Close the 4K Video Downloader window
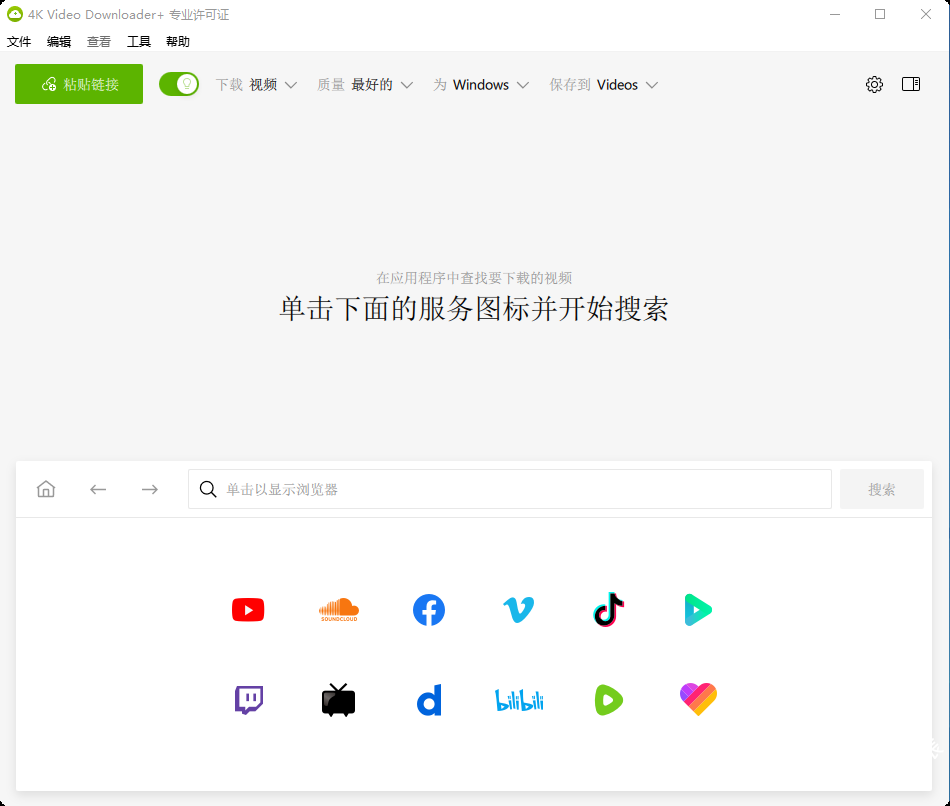The image size is (950, 806). [x=926, y=14]
